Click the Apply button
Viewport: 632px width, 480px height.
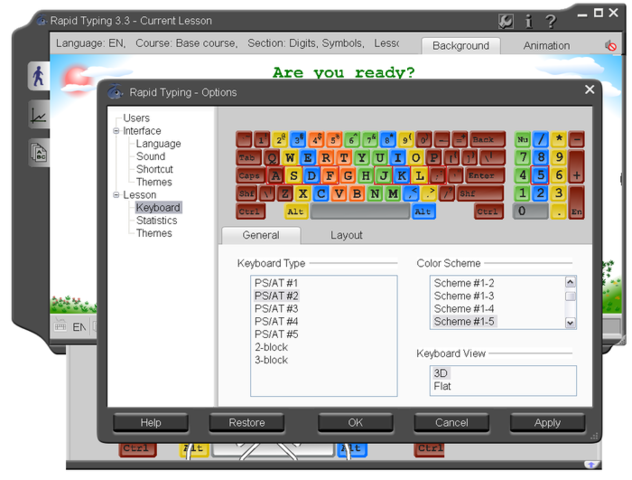547,422
